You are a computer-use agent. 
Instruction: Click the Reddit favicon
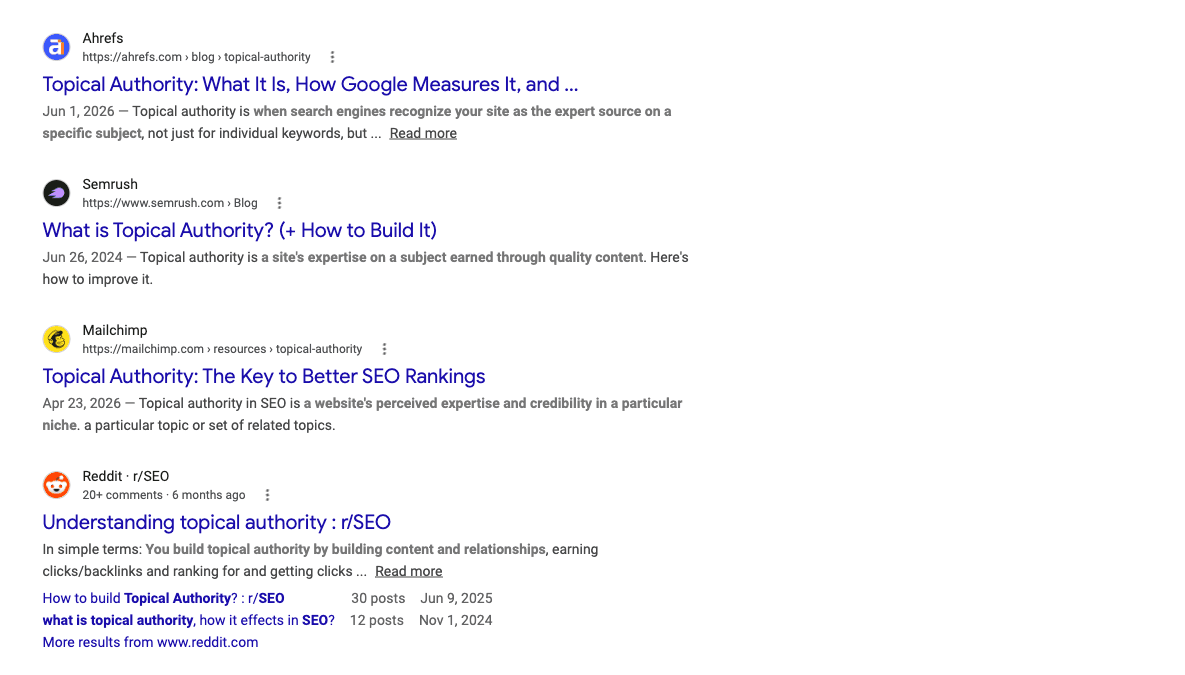click(x=56, y=485)
